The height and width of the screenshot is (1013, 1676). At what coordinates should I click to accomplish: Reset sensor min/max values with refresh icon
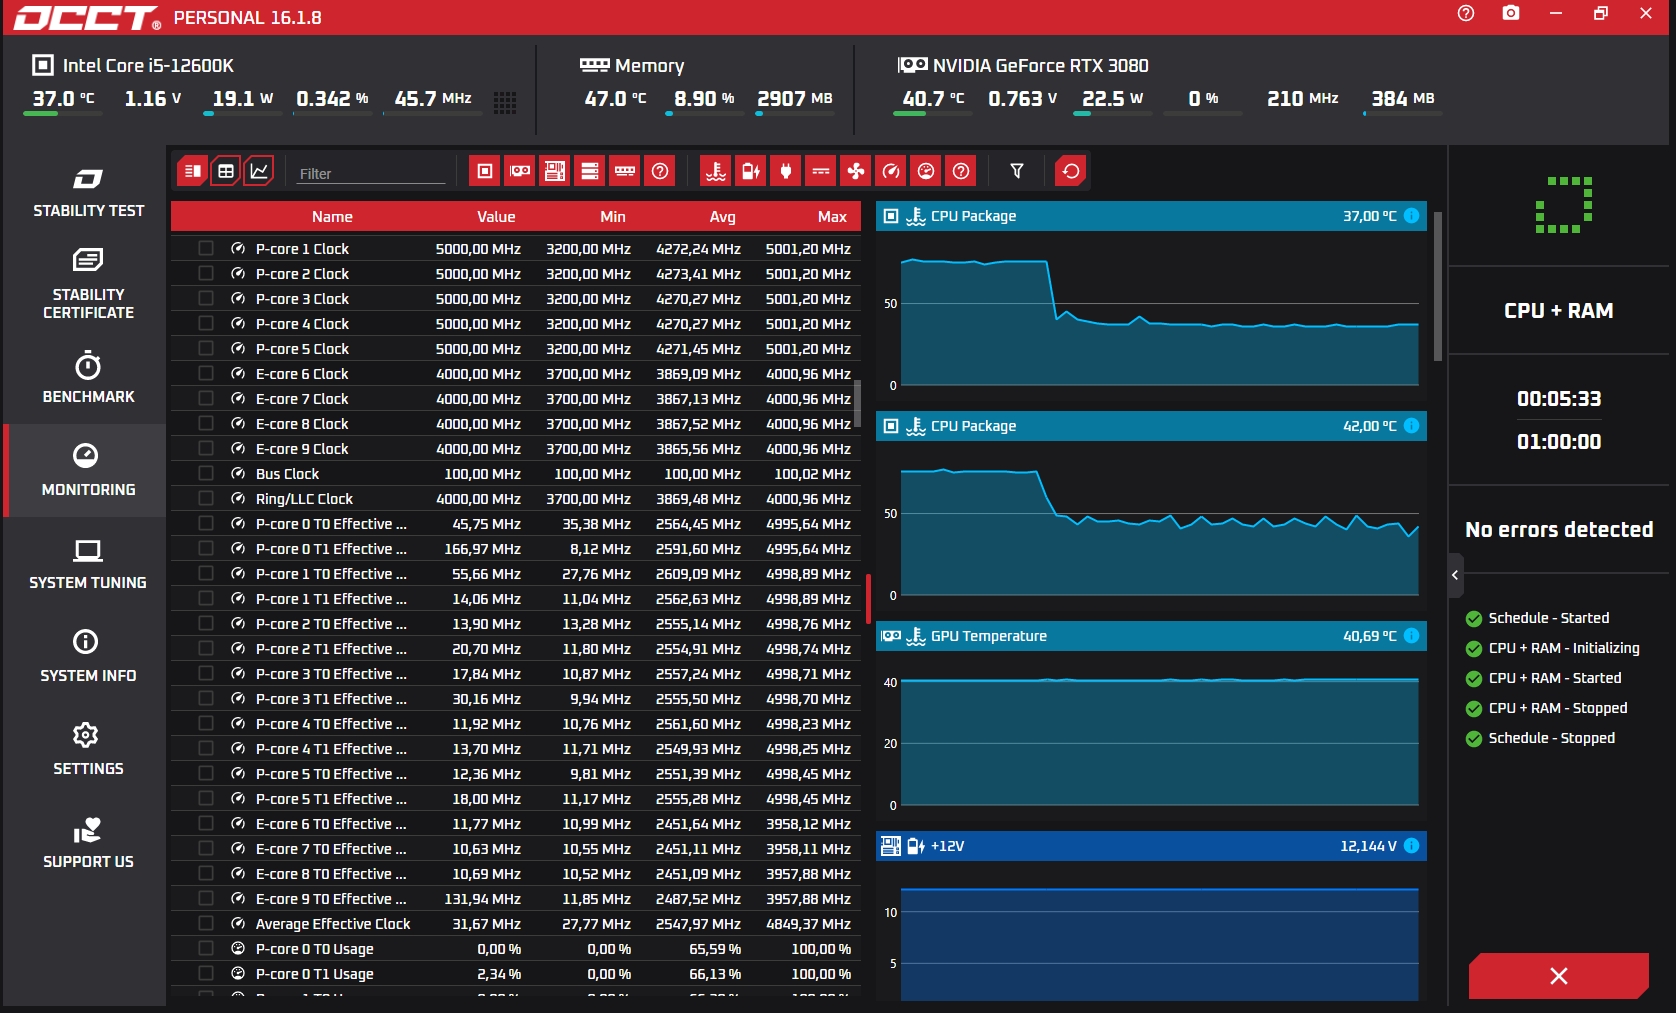click(x=1071, y=171)
